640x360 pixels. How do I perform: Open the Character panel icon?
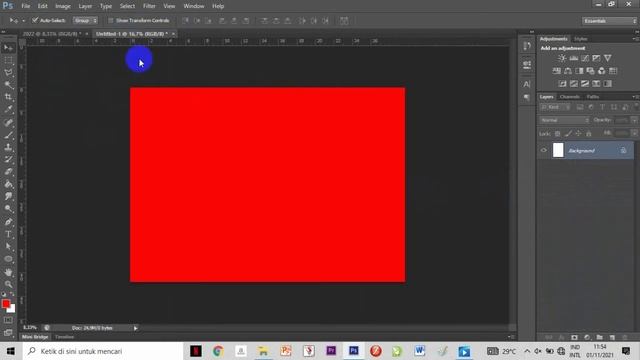(527, 84)
